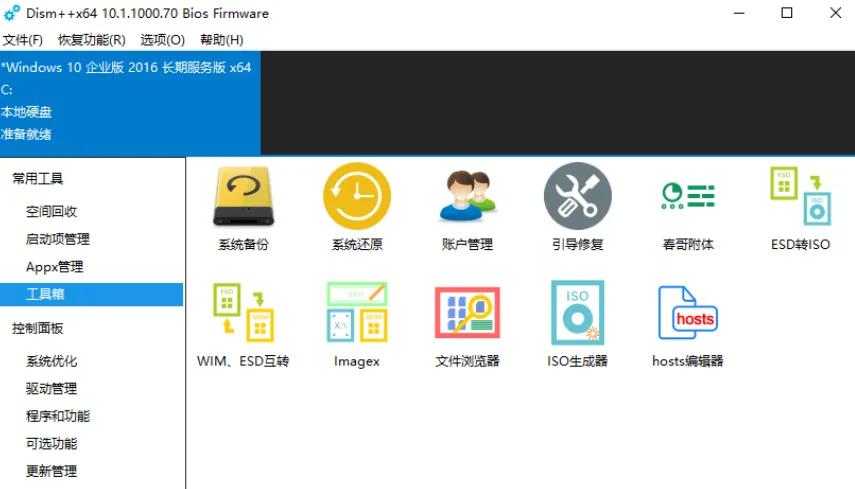
Task: Launch the Imagex tool icon
Action: coord(357,313)
